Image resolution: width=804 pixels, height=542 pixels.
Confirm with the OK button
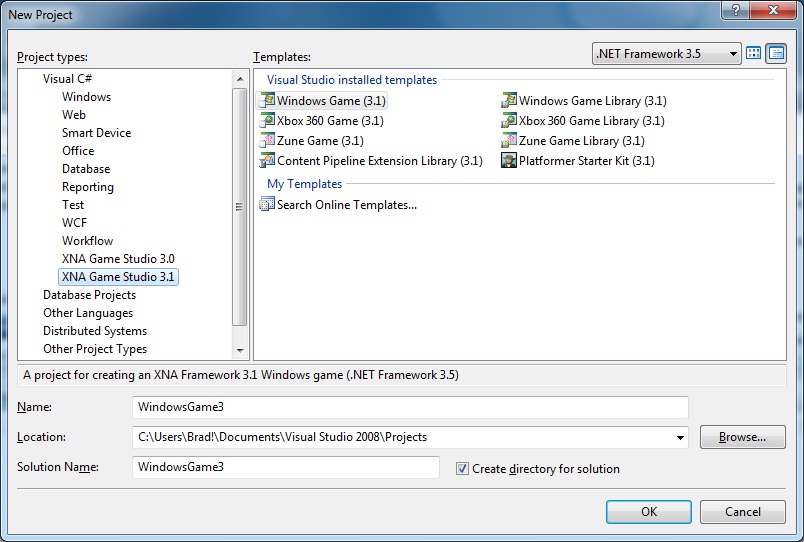649,512
